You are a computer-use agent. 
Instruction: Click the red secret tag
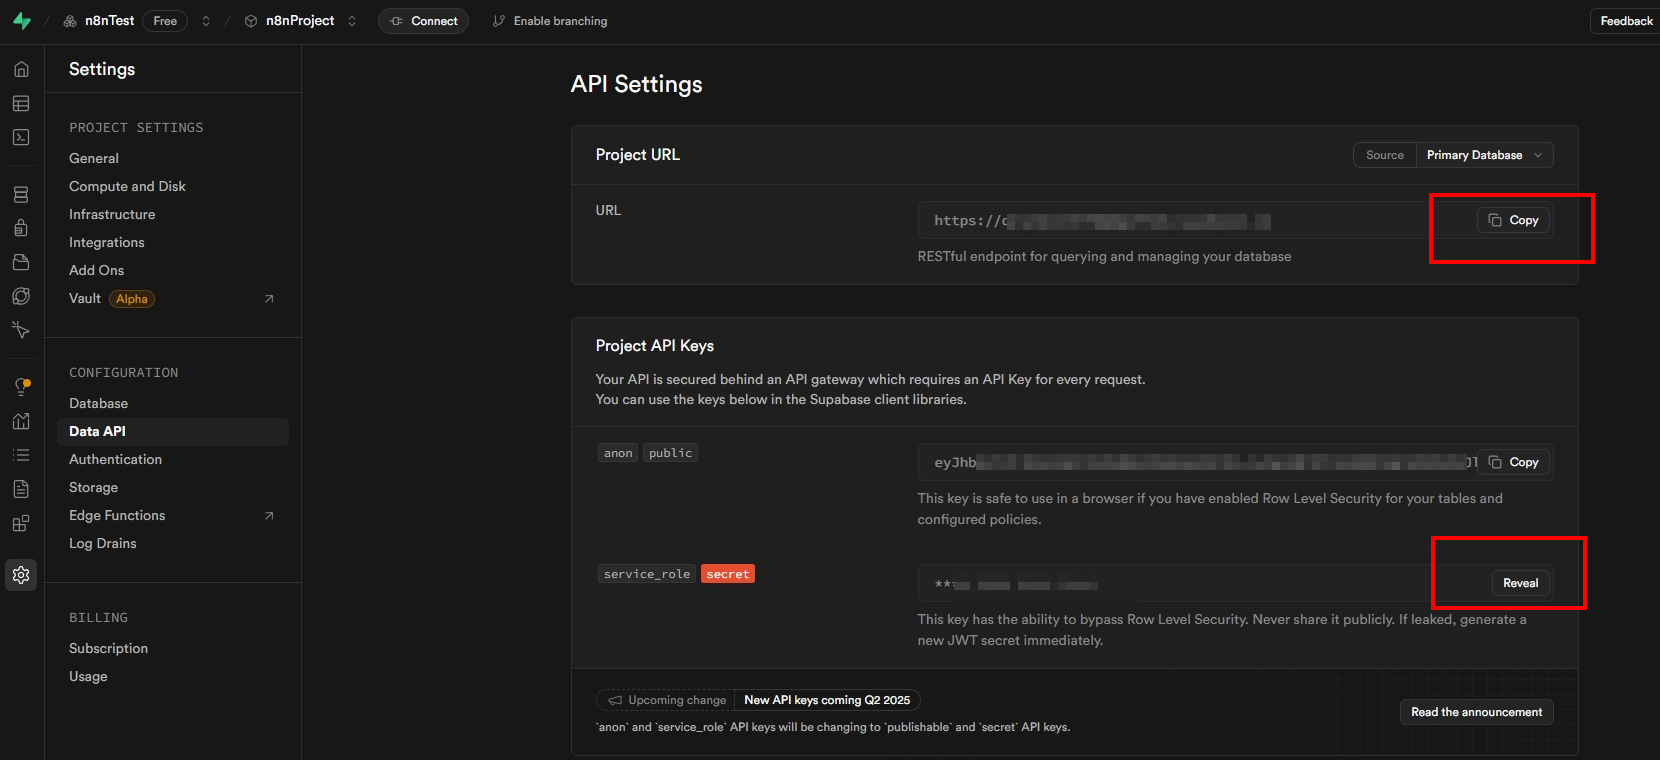coord(728,574)
